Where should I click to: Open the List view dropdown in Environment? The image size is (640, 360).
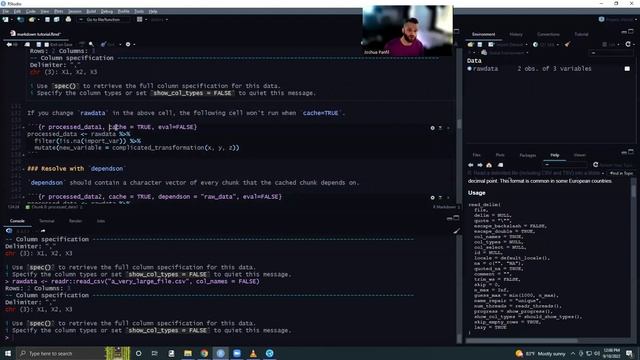click(x=611, y=44)
